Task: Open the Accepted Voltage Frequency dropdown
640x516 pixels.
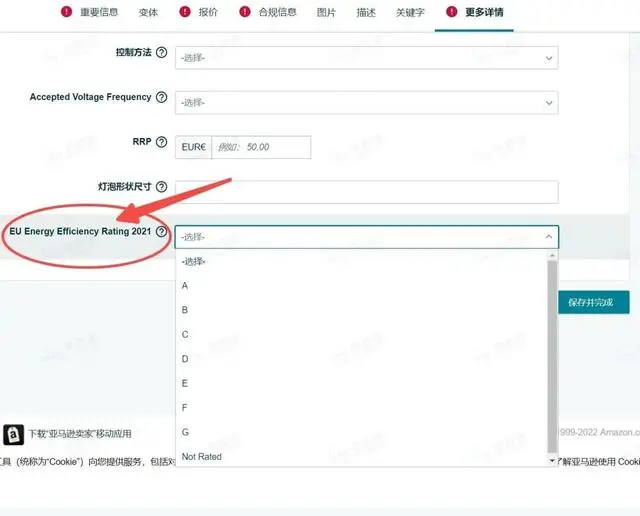Action: (367, 103)
